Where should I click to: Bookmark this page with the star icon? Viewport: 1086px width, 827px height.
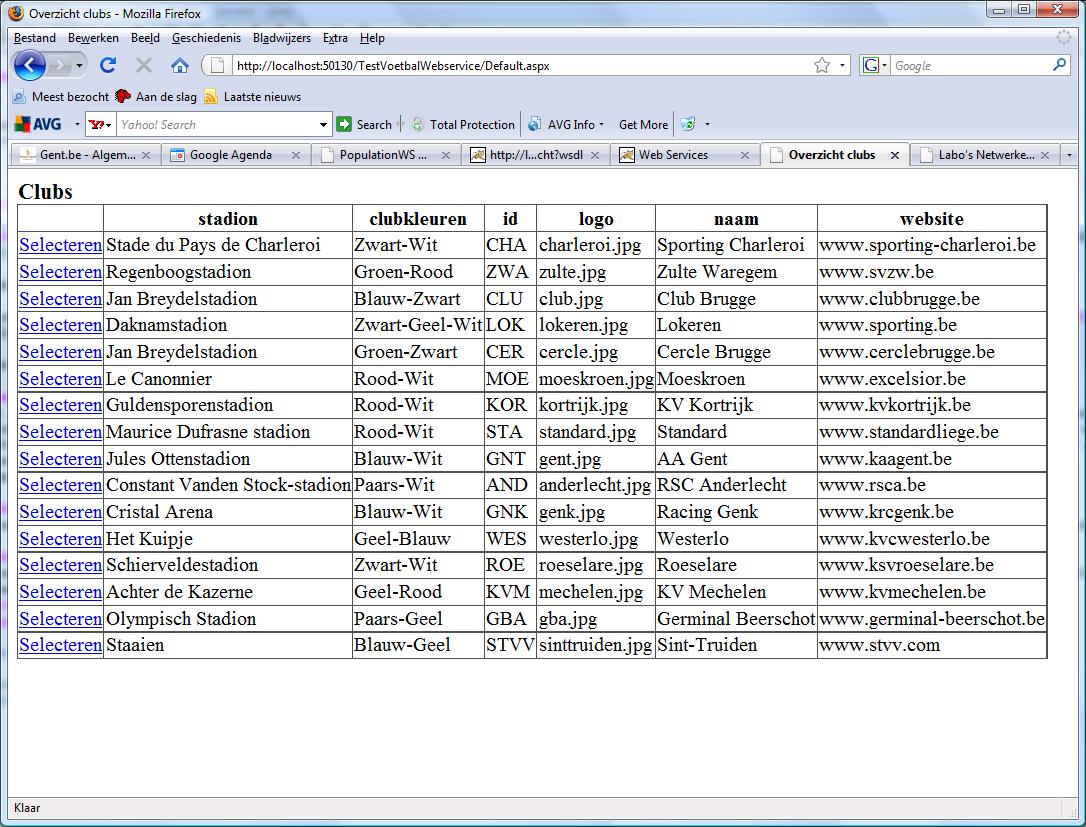(x=821, y=66)
